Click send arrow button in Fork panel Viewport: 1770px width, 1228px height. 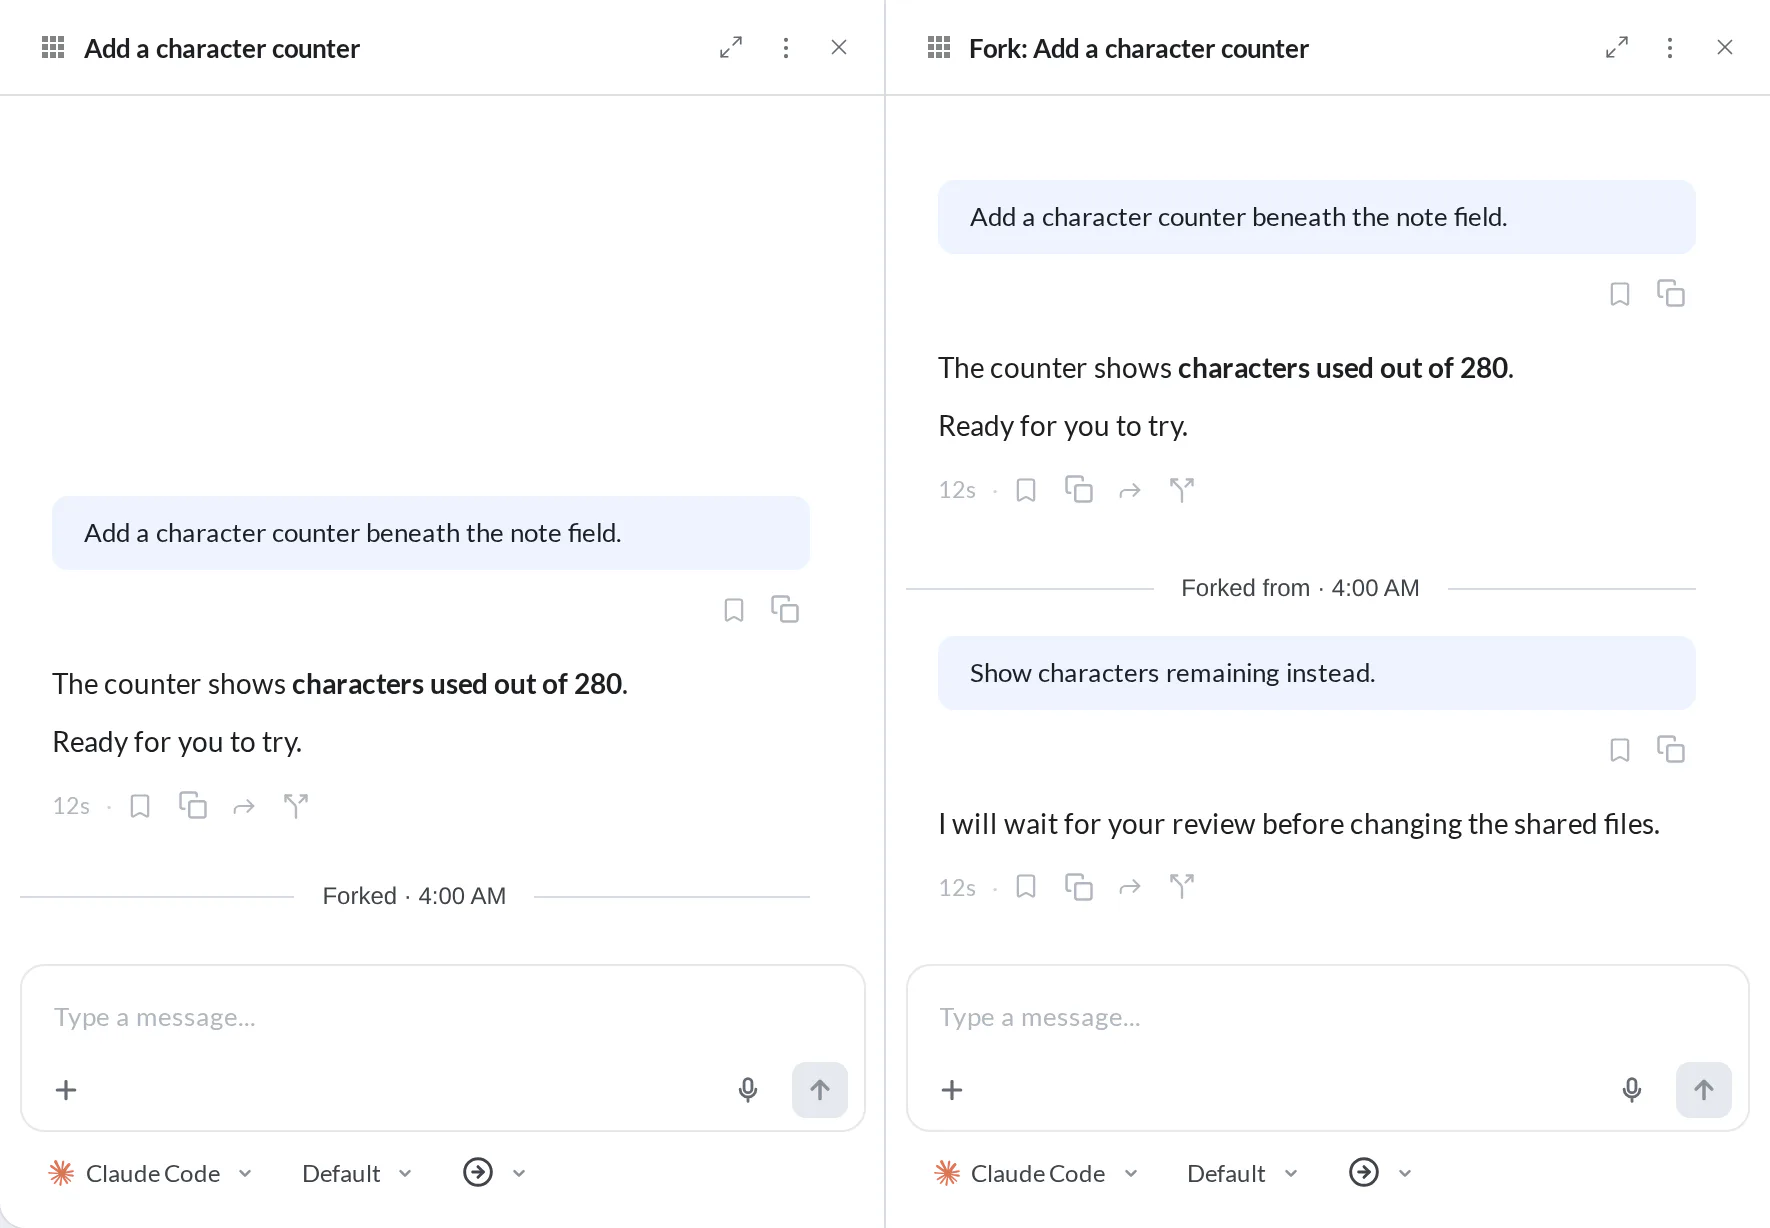tap(1704, 1090)
